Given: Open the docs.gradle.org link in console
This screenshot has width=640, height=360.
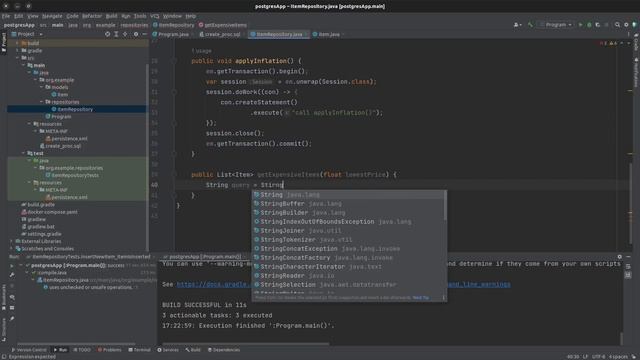Looking at the screenshot, I should click(x=214, y=284).
